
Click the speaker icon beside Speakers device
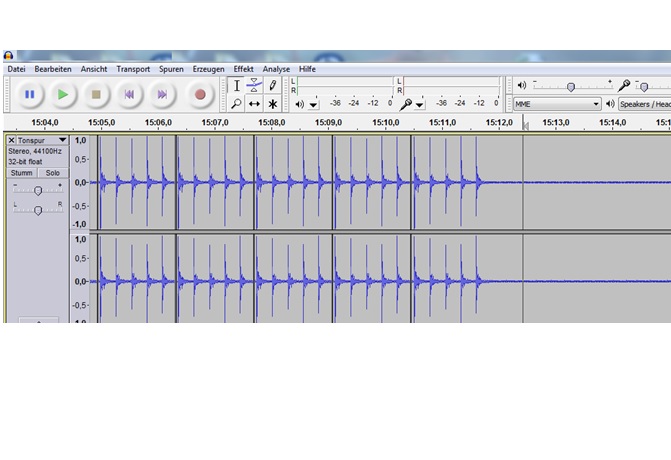click(x=610, y=104)
